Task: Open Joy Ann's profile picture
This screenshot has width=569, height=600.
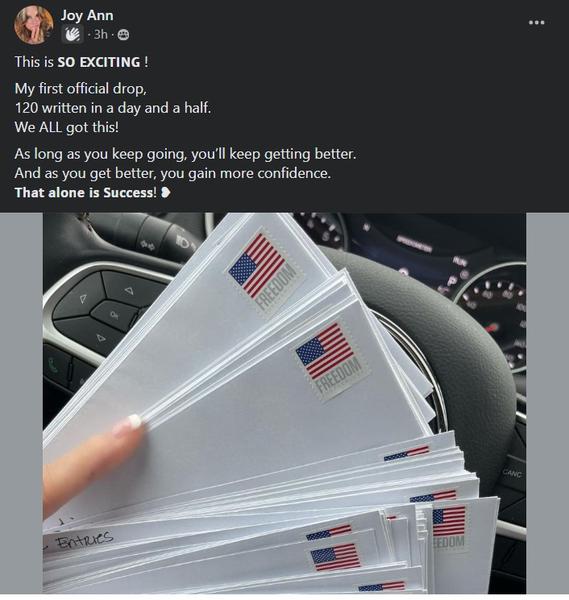Action: point(34,25)
